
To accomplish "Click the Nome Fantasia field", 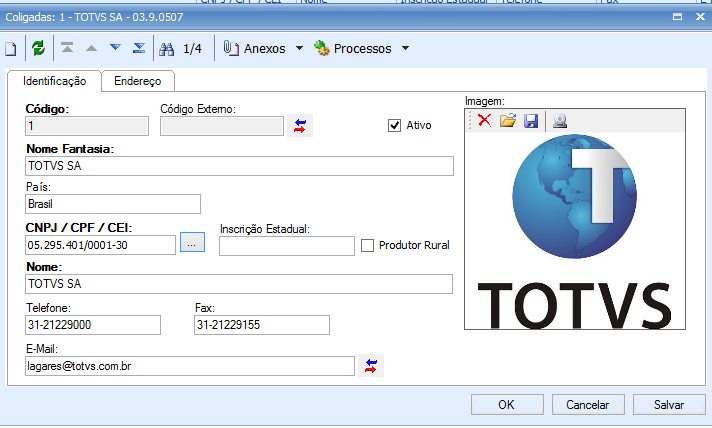I will tap(239, 166).
